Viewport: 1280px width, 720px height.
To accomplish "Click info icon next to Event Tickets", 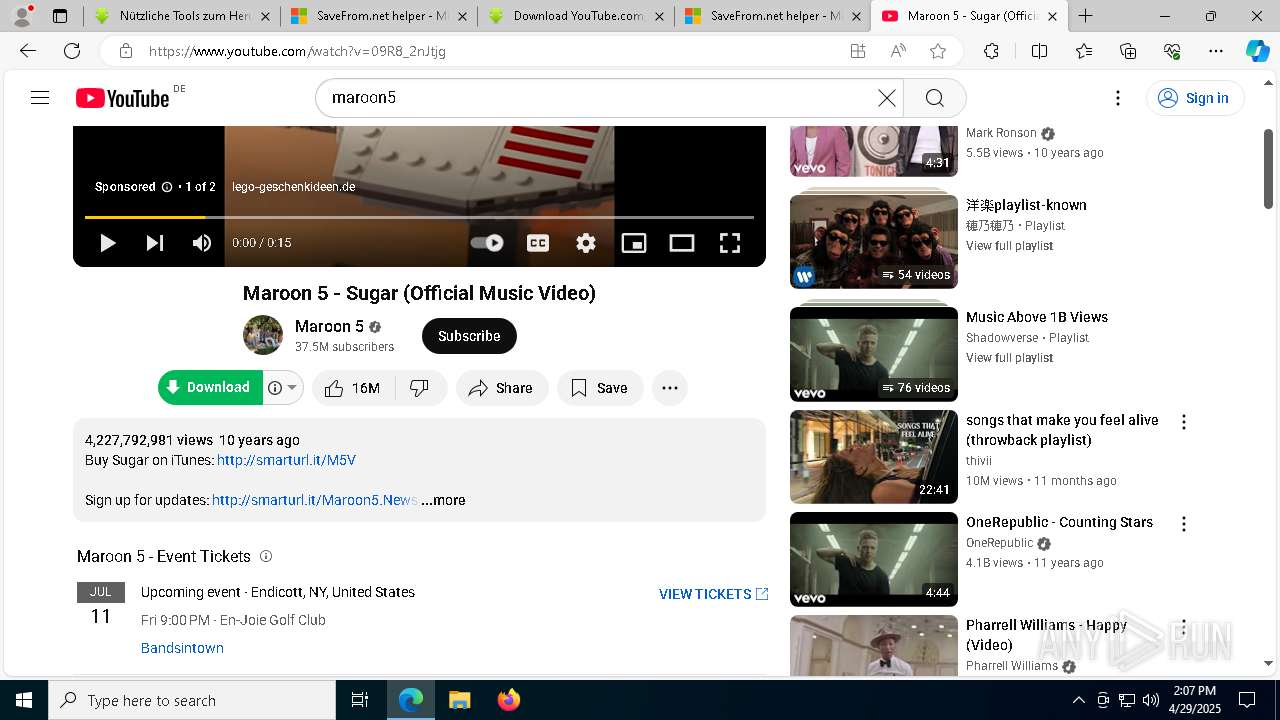I will pyautogui.click(x=266, y=556).
